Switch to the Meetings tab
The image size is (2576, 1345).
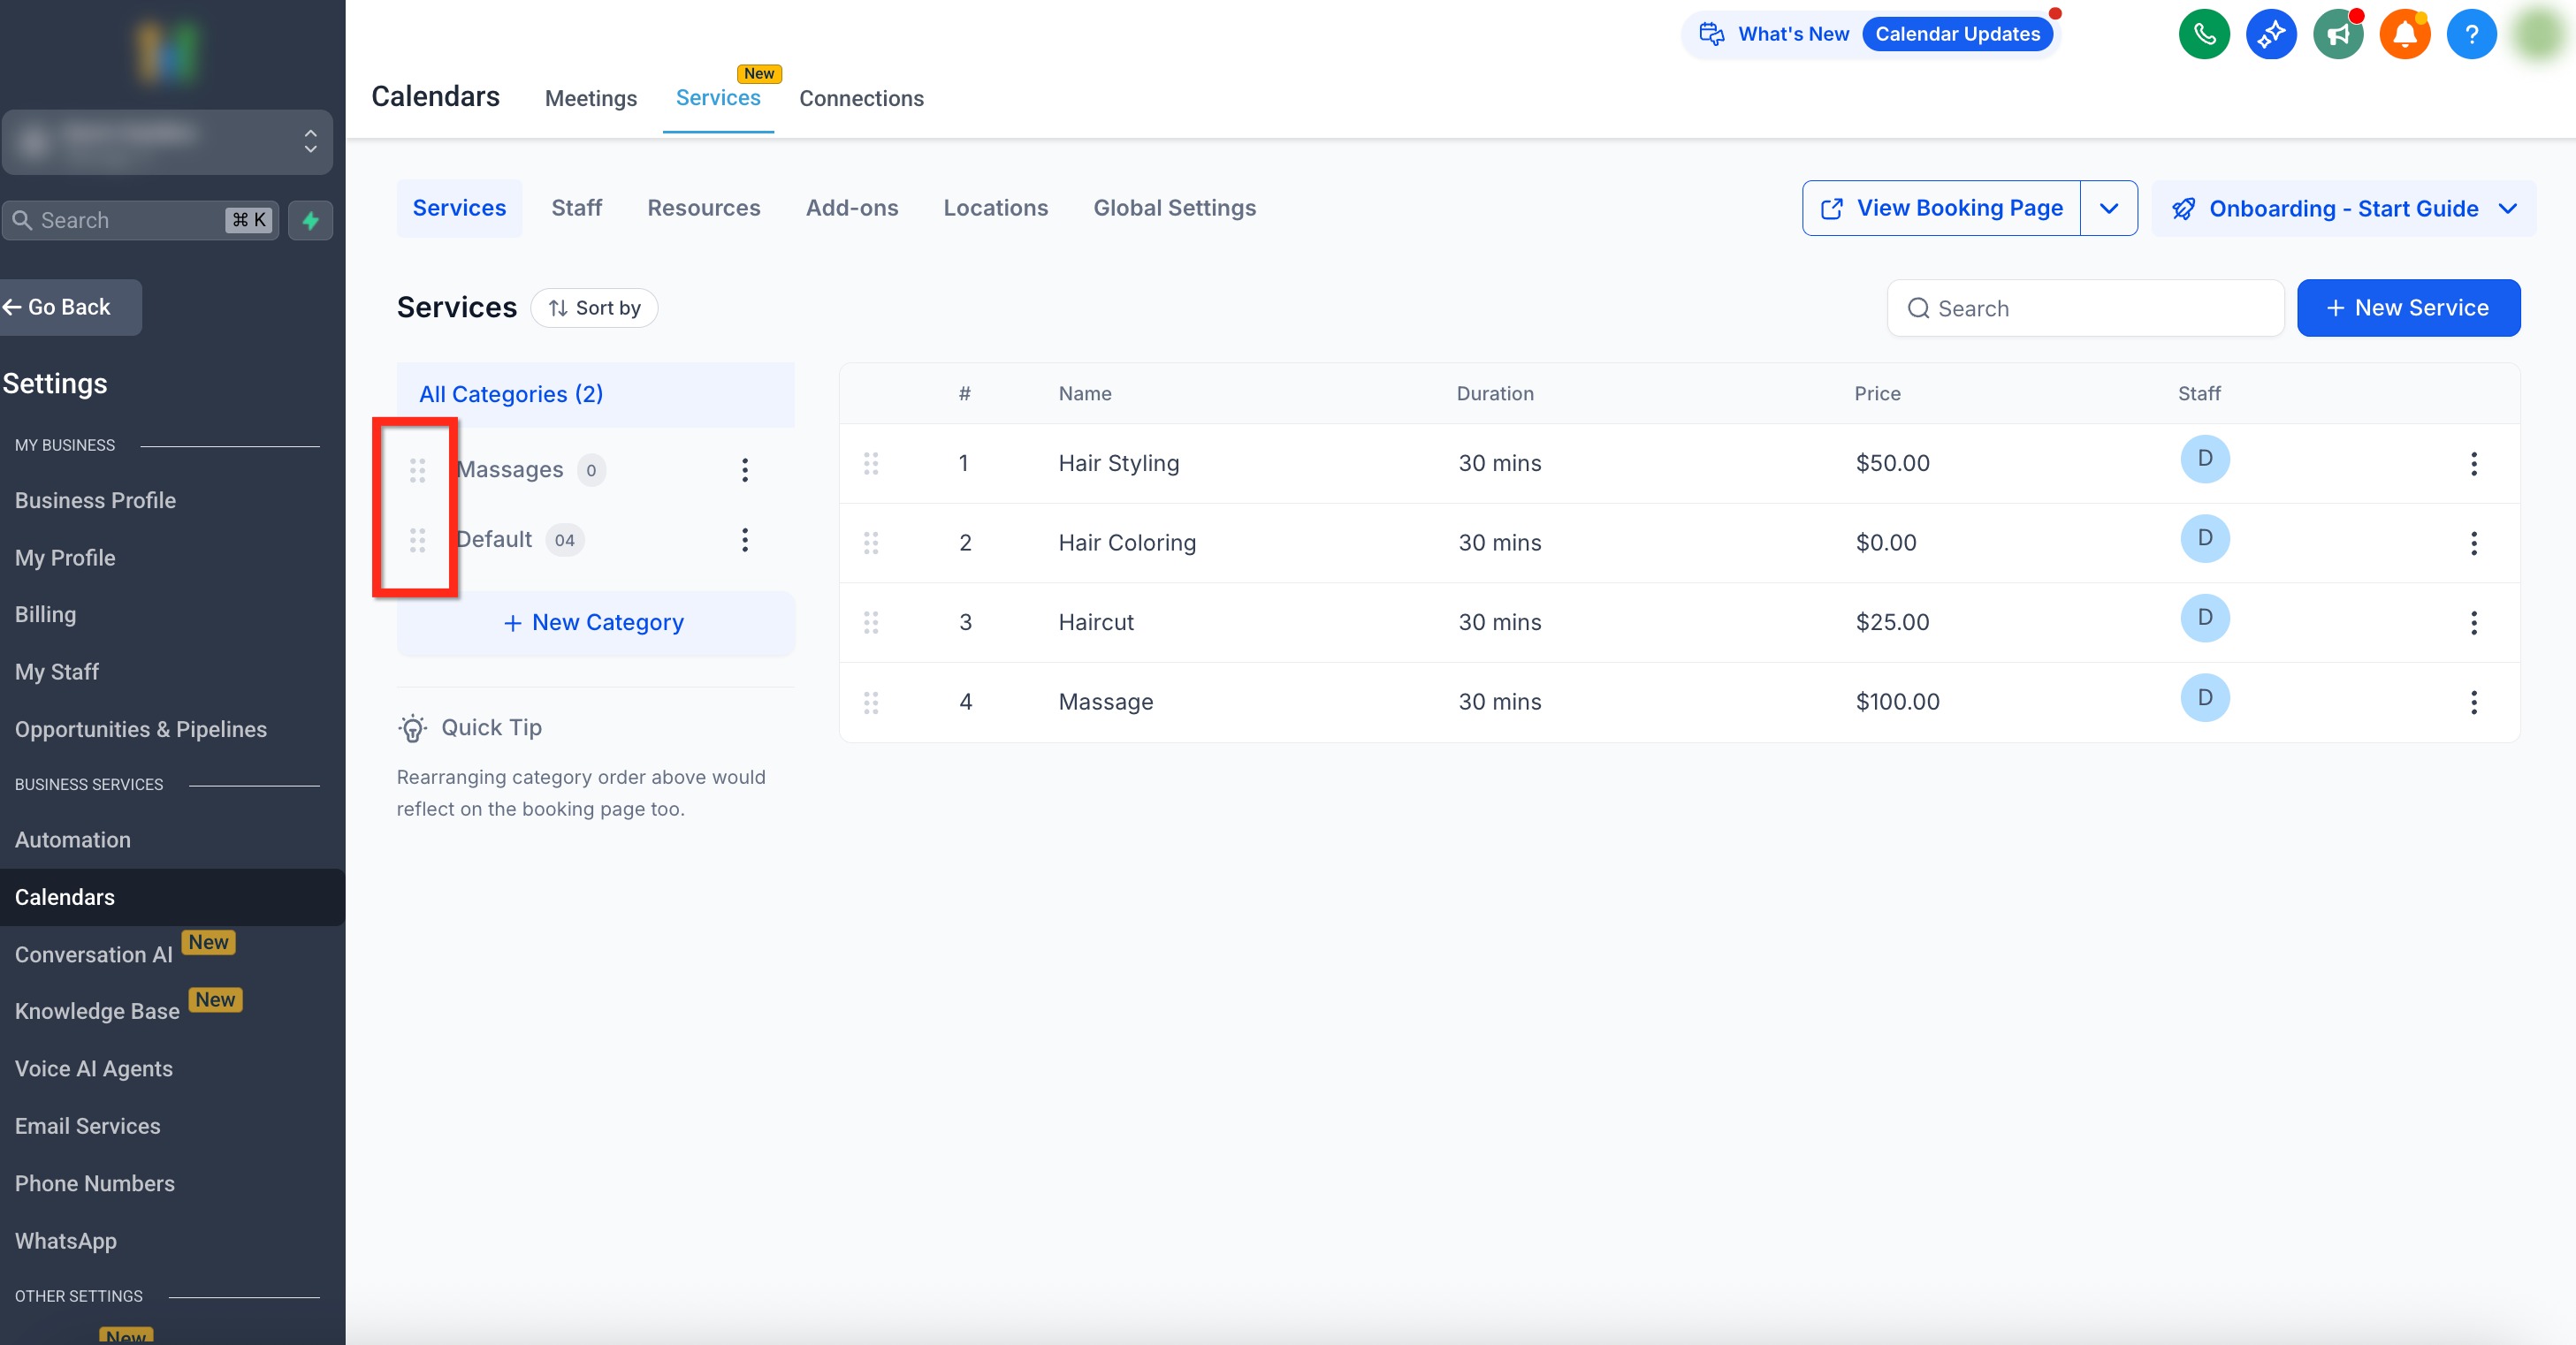coord(590,98)
